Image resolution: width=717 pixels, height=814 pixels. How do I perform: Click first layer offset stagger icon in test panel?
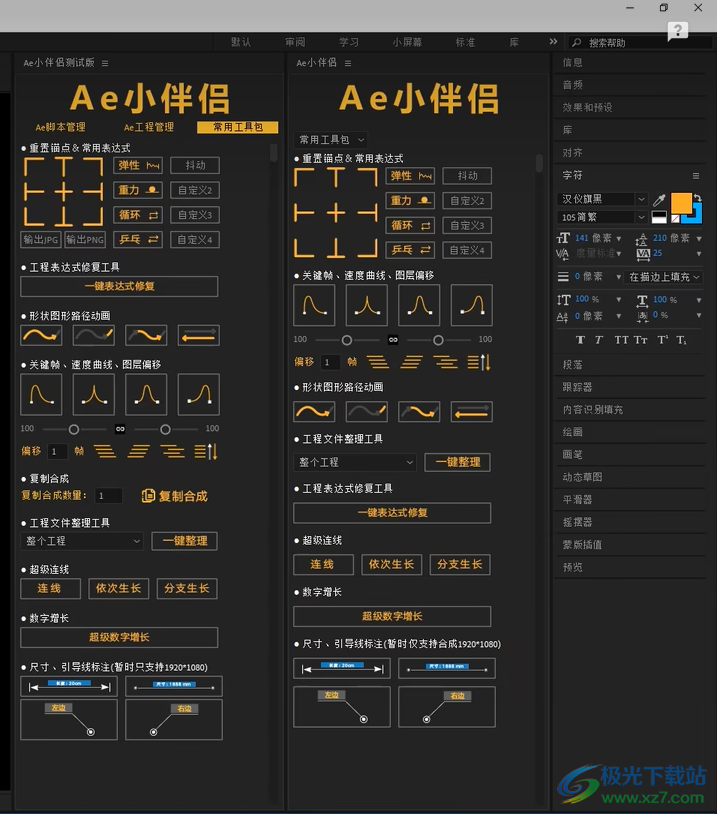tap(105, 451)
